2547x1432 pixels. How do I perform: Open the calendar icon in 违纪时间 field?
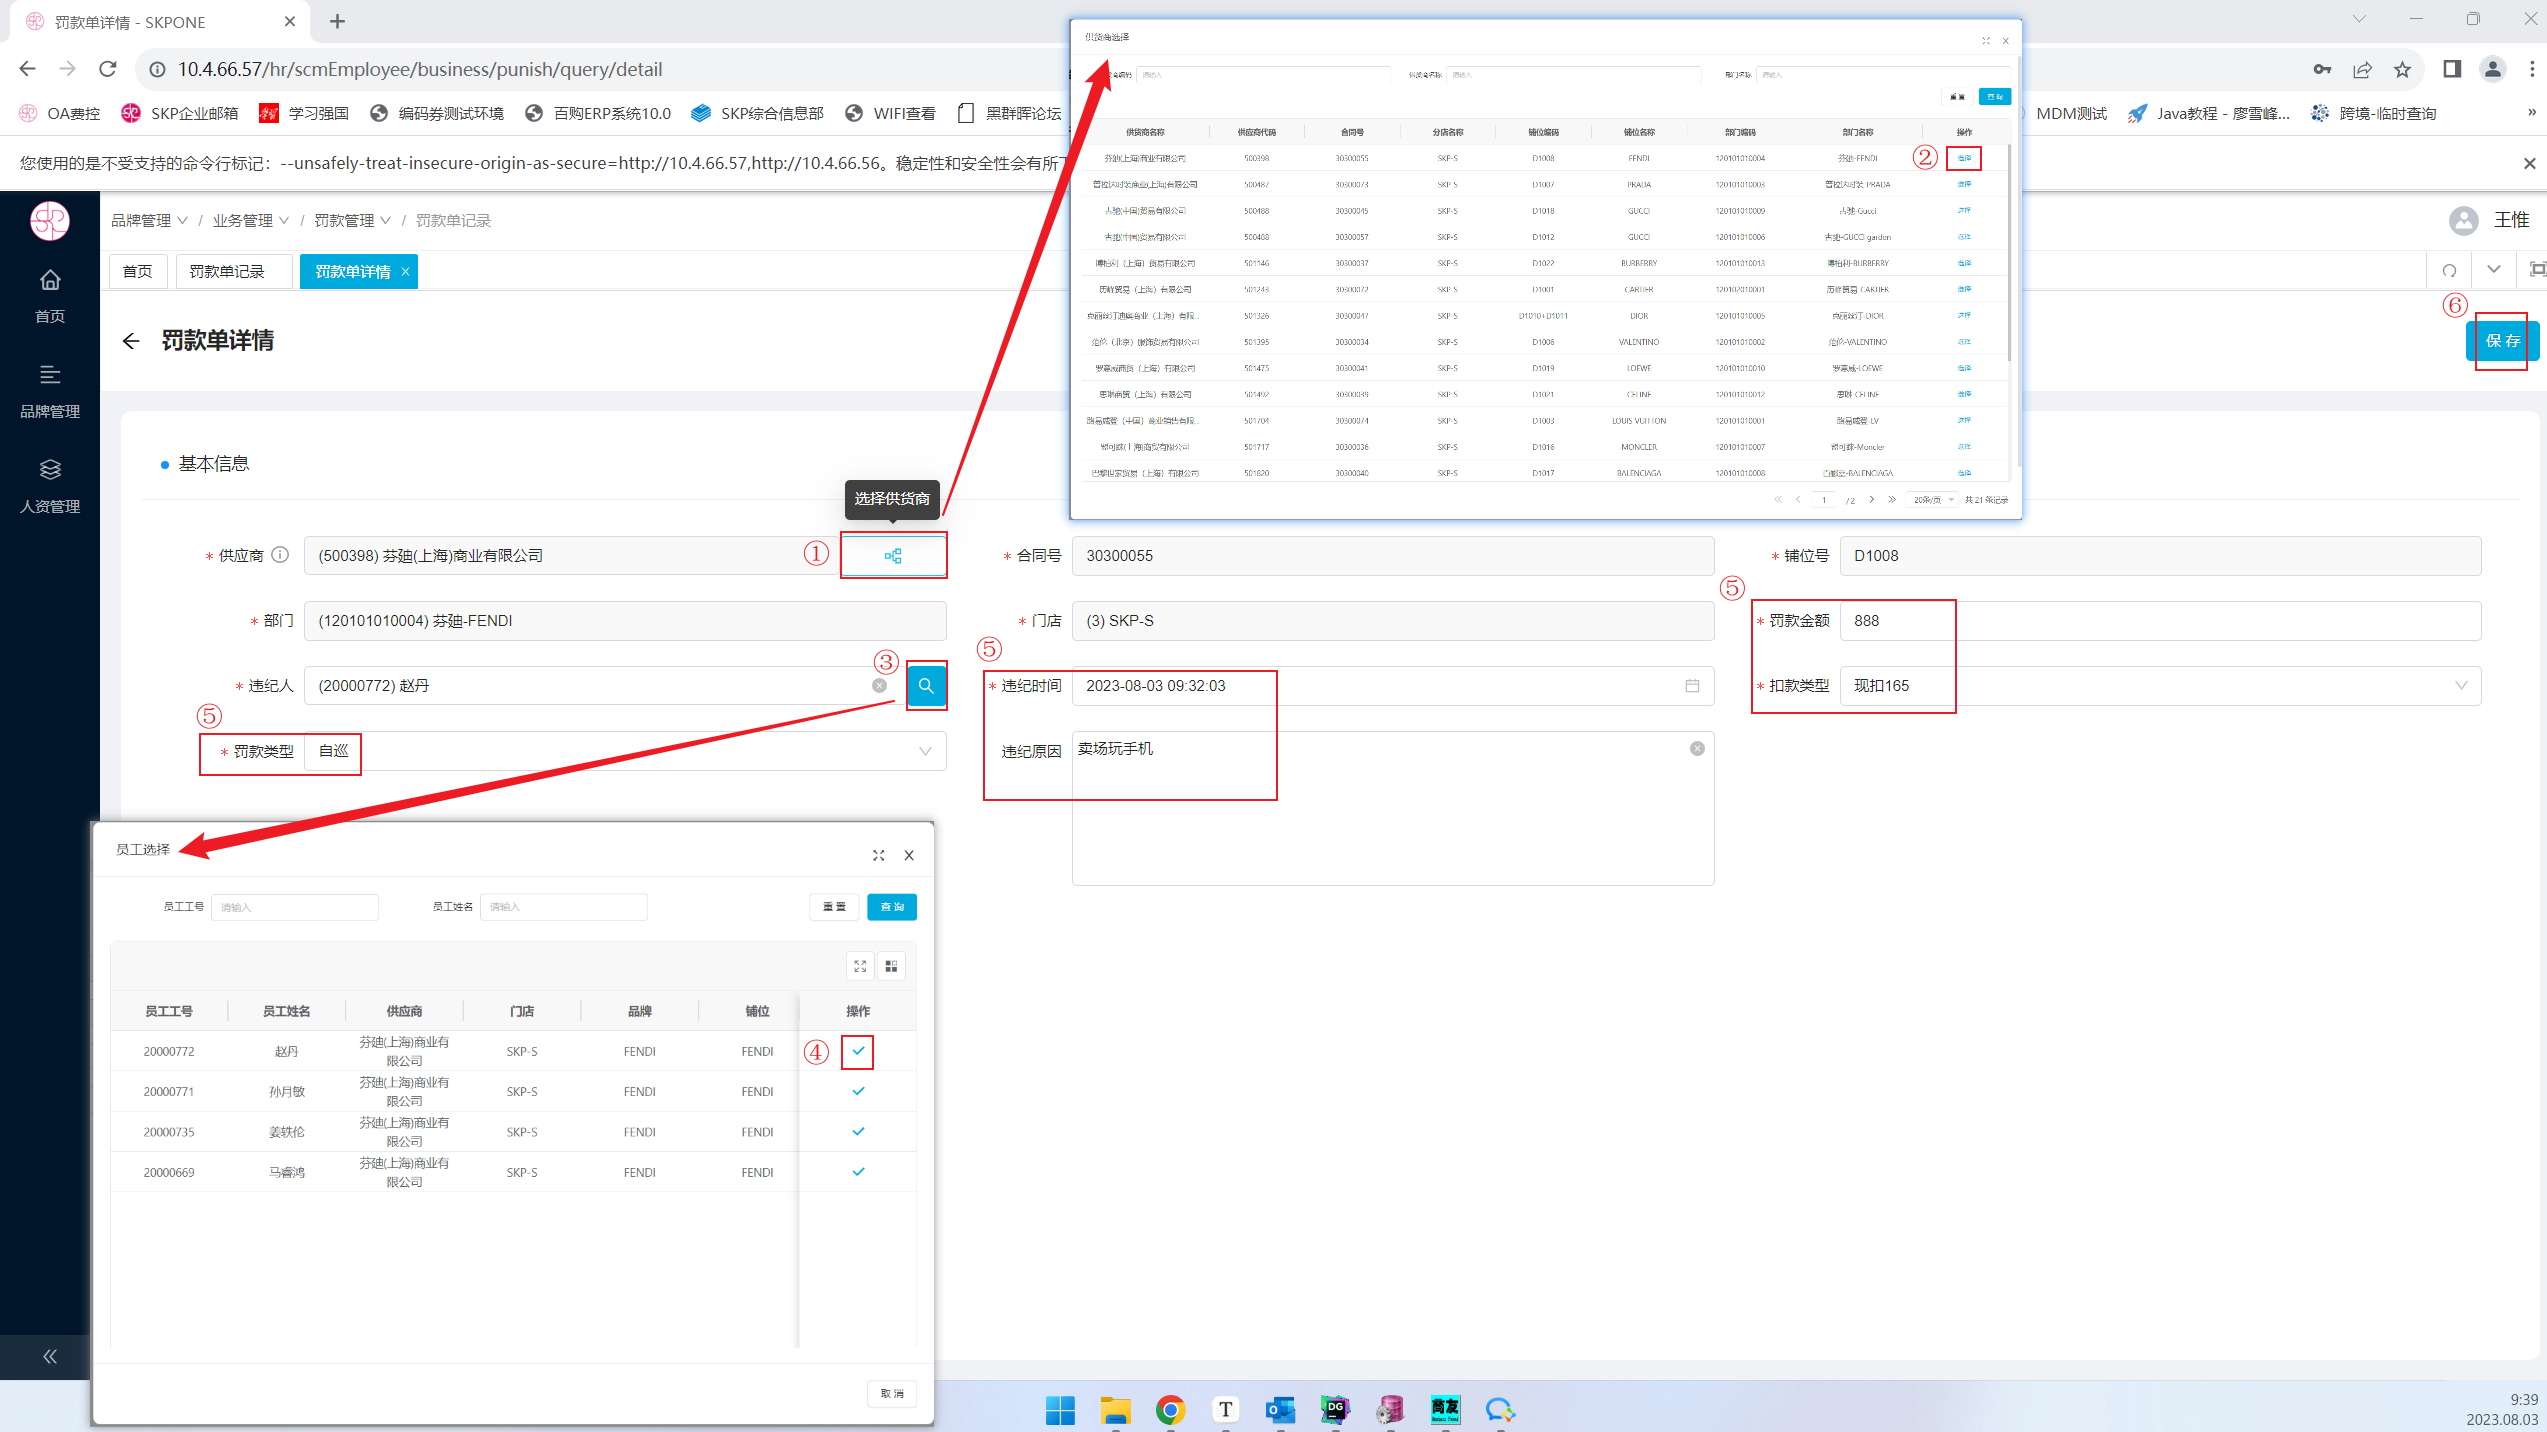(x=1692, y=686)
